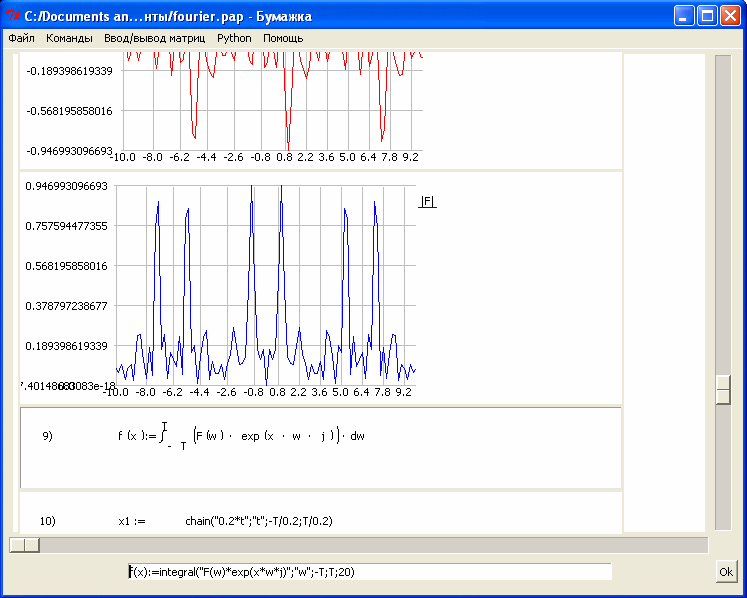Click the red plot area at top
This screenshot has width=747, height=598.
[x=273, y=101]
